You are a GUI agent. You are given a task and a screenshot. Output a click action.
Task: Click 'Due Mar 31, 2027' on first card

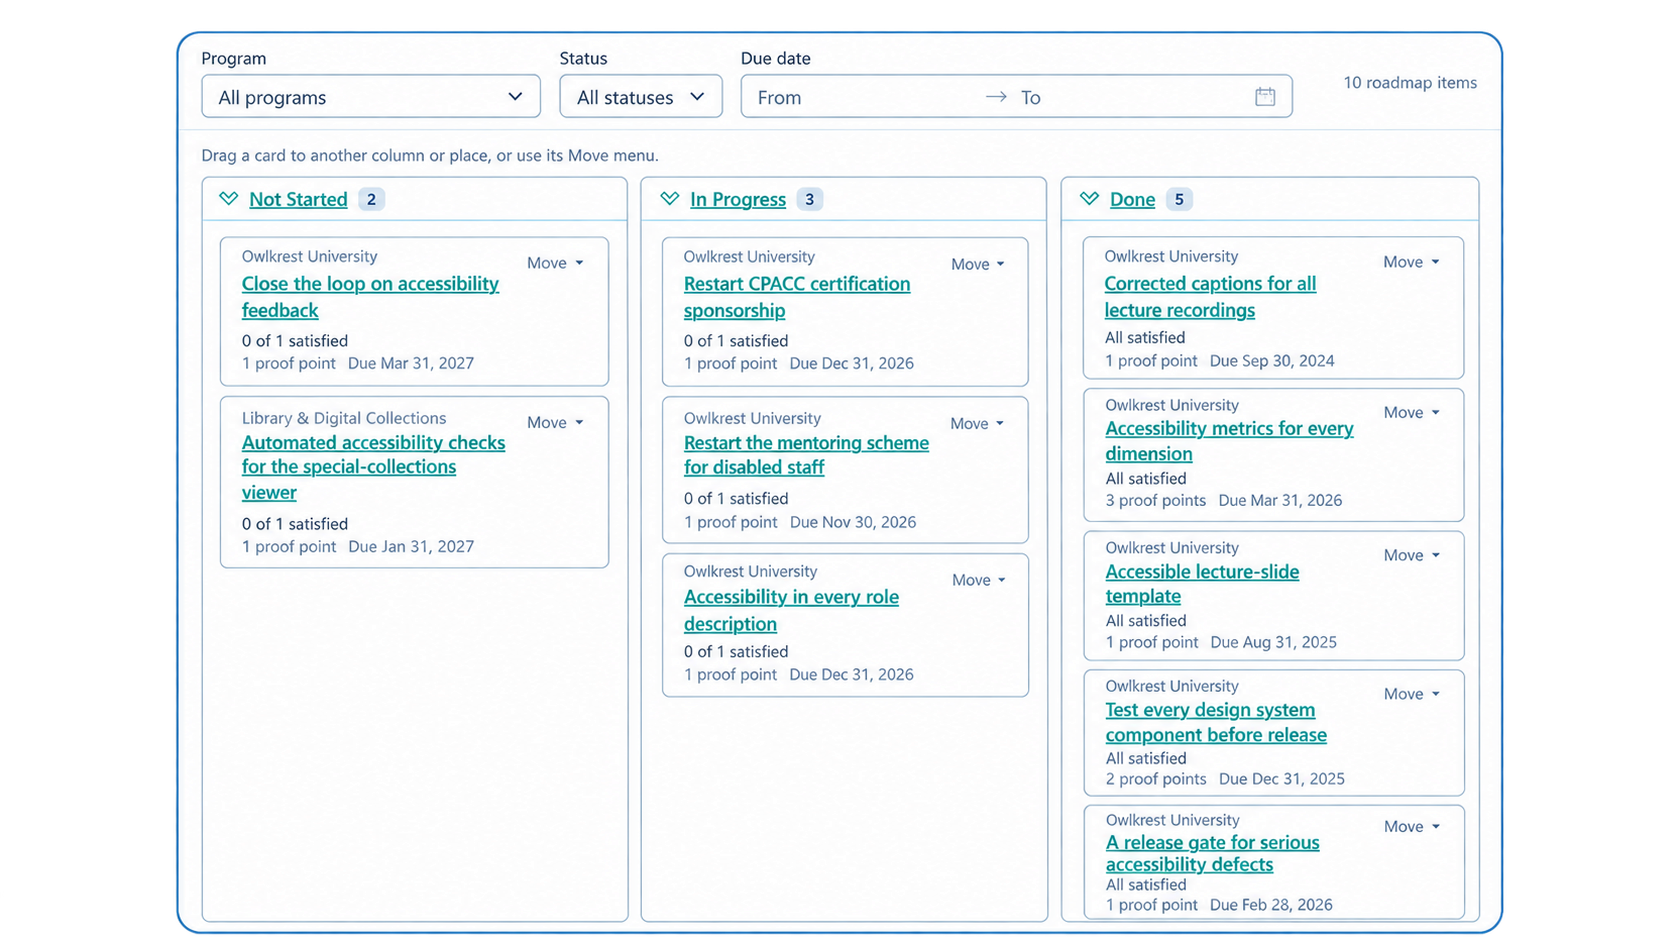coord(411,363)
